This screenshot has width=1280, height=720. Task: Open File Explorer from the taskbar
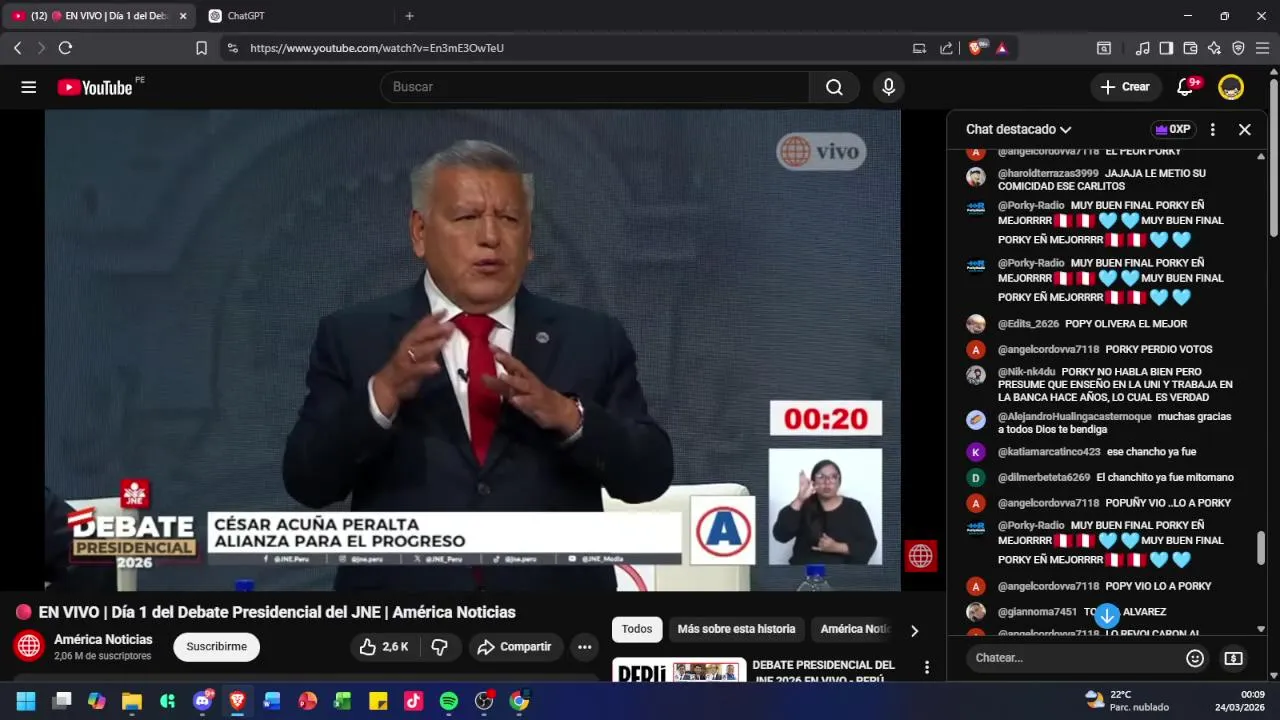131,701
